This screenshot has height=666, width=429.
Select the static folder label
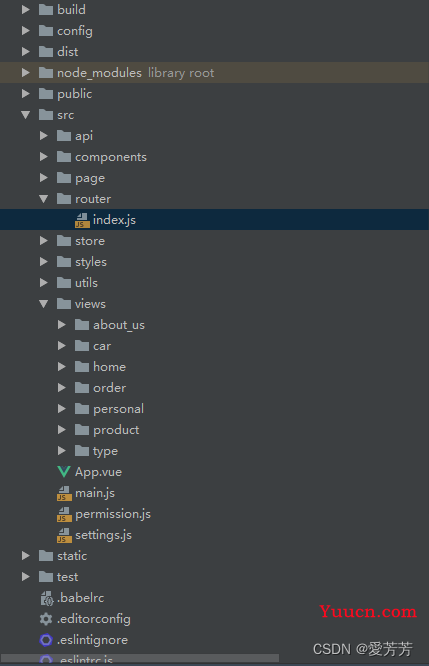click(72, 556)
